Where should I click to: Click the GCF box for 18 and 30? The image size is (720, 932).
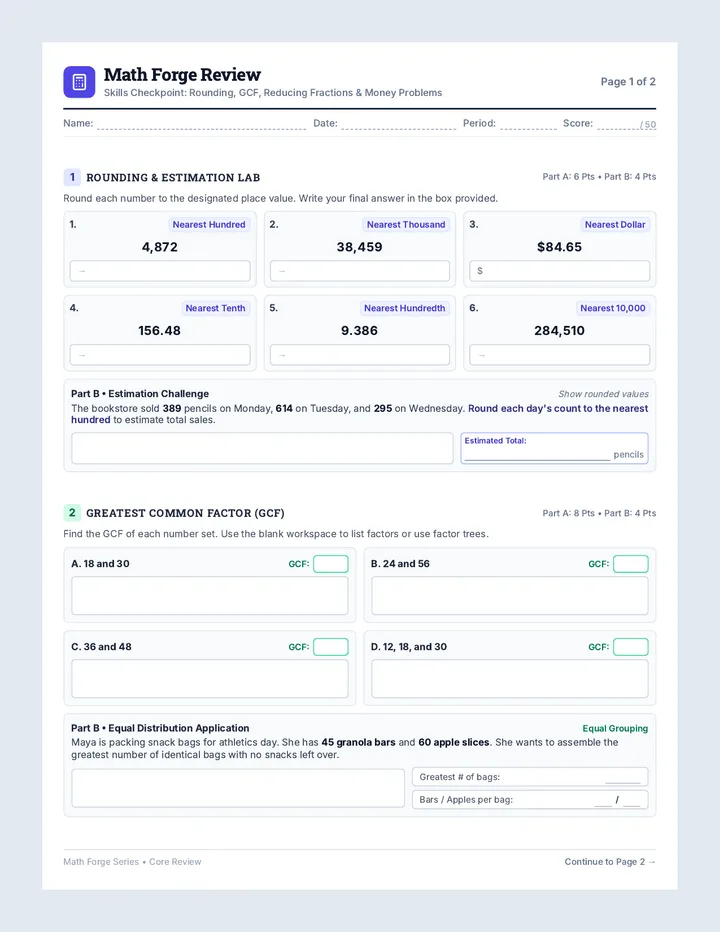[331, 563]
